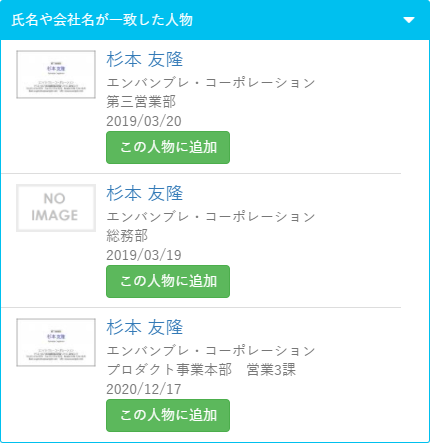Select 総務部 department text

[127, 236]
